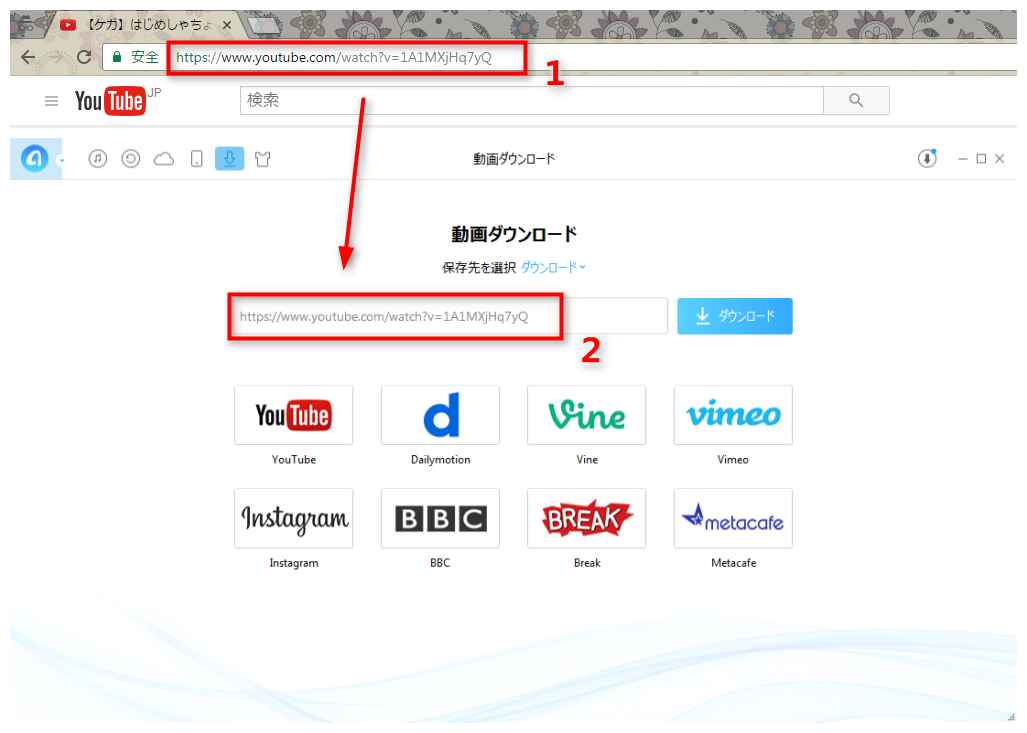Open the Dailymotion site tile
1027x733 pixels.
click(x=440, y=415)
